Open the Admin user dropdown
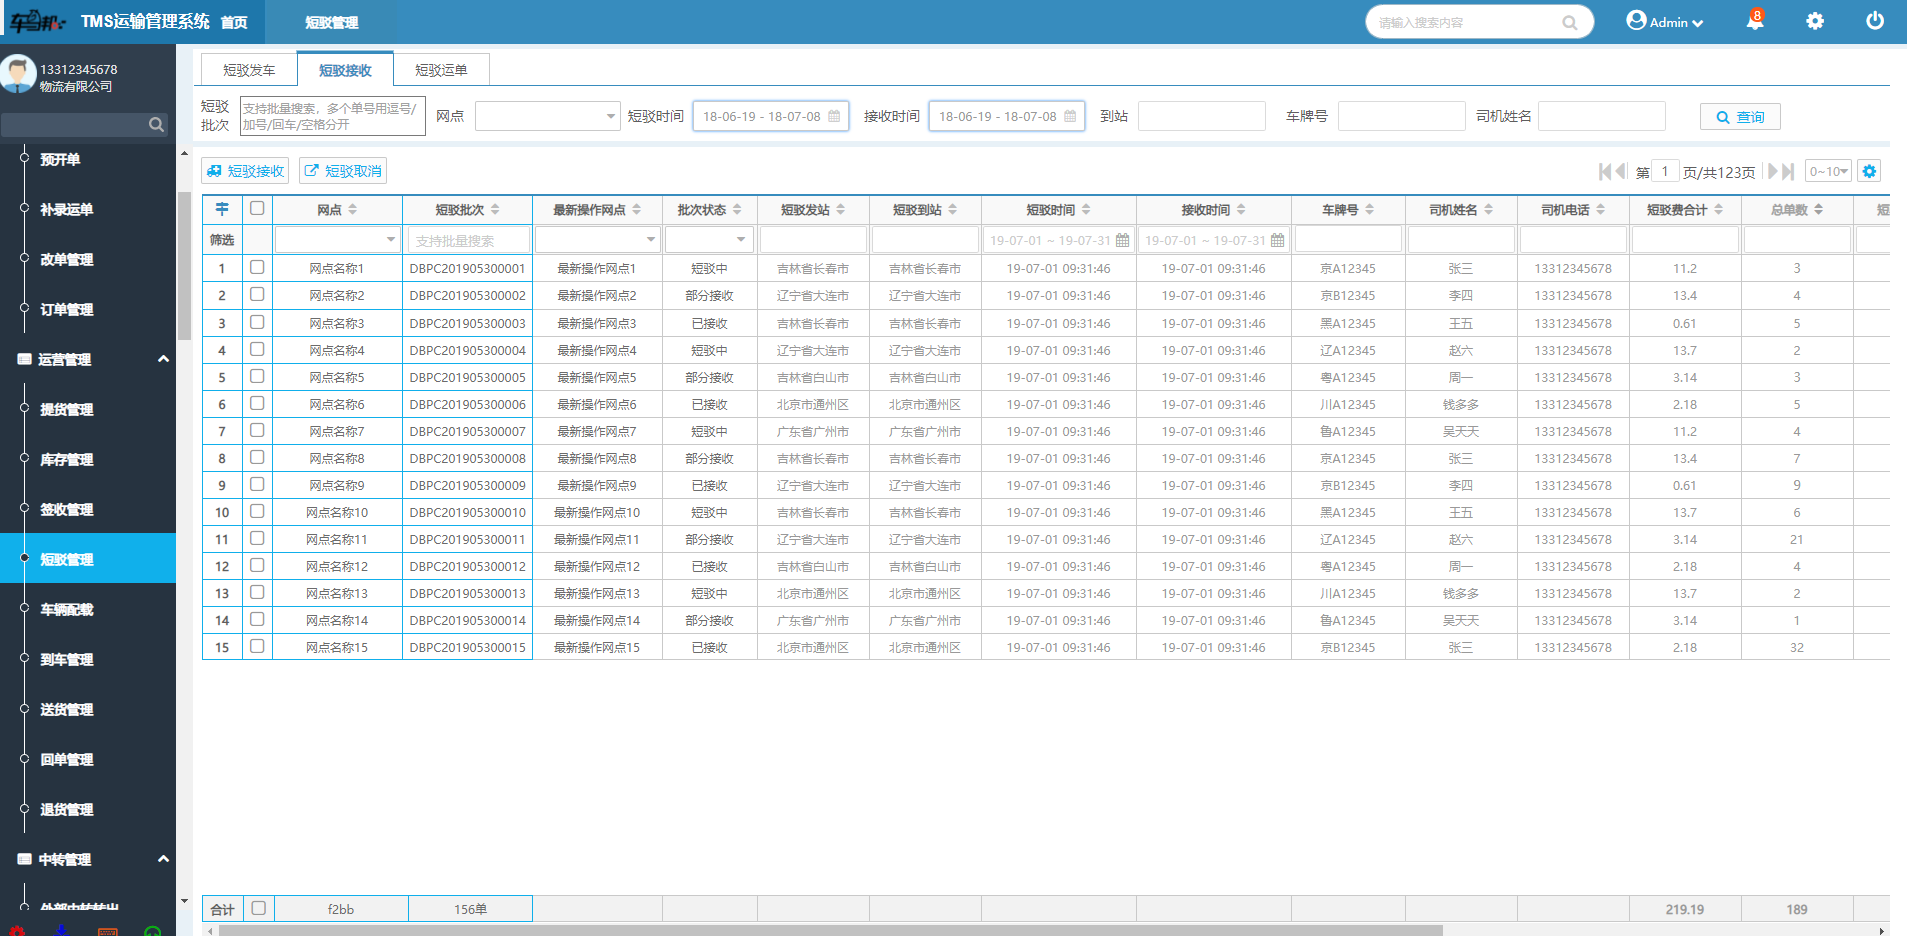 point(1665,22)
